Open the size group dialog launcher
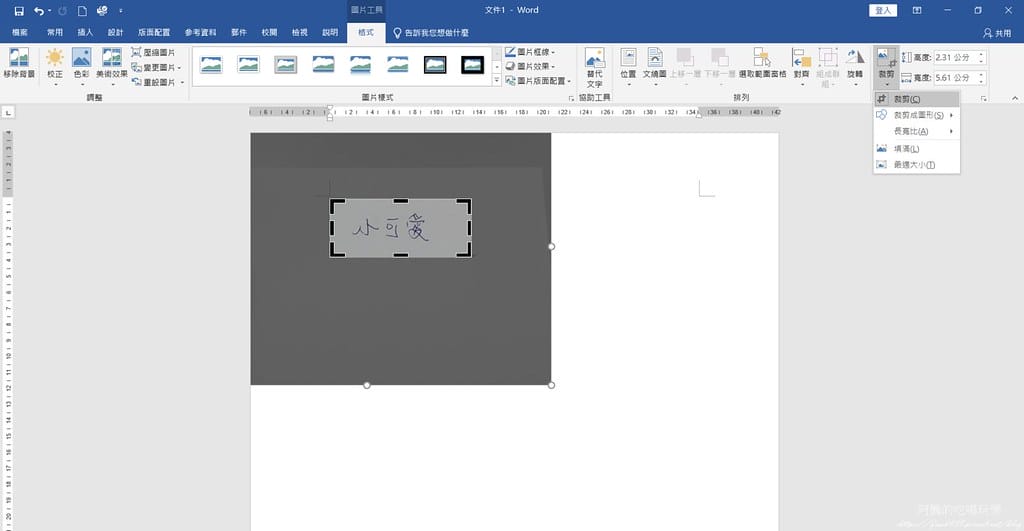The width and height of the screenshot is (1024, 531). (x=984, y=98)
